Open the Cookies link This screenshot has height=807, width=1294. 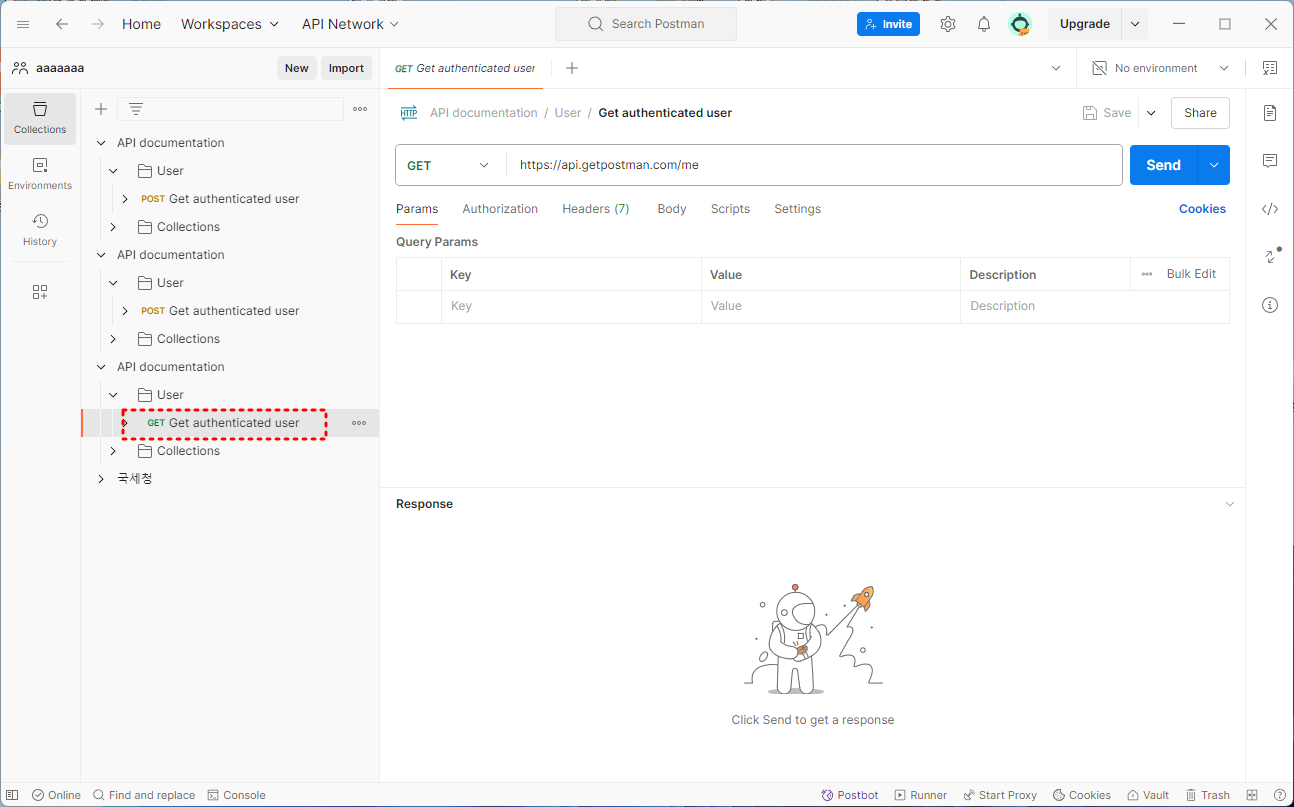(1202, 209)
